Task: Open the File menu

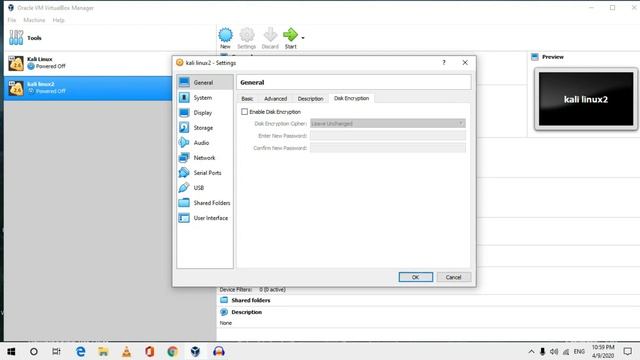Action: click(x=12, y=20)
